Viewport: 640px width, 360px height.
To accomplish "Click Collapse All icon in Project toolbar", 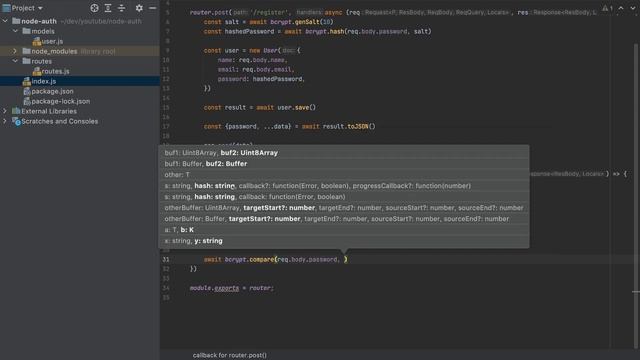I will pos(122,8).
